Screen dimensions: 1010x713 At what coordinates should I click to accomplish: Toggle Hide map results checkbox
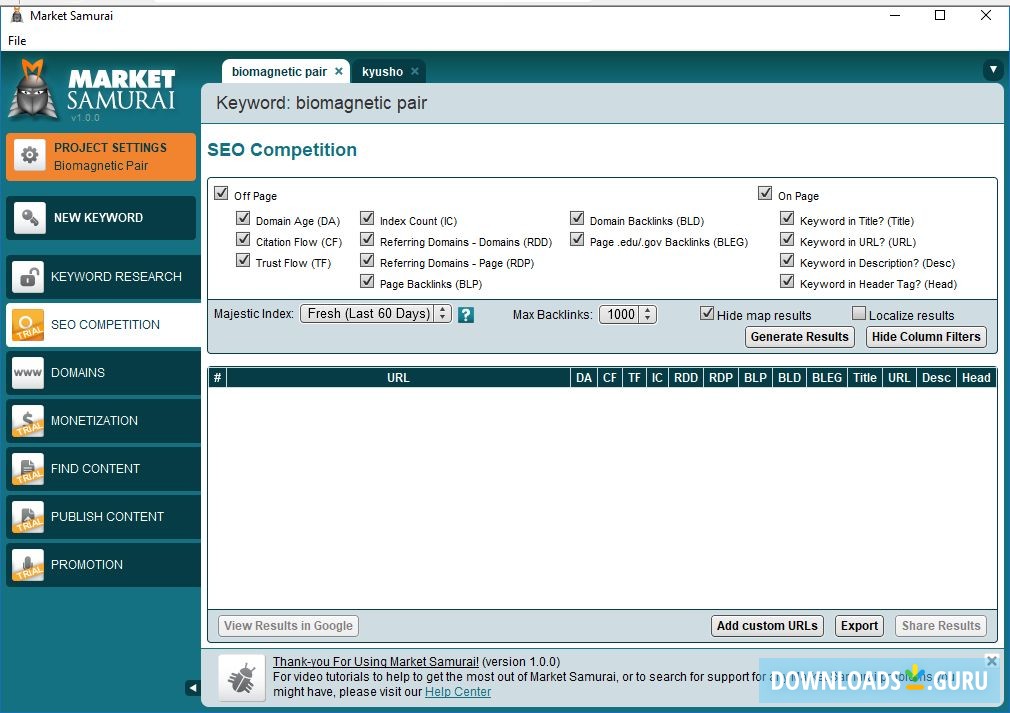[707, 313]
